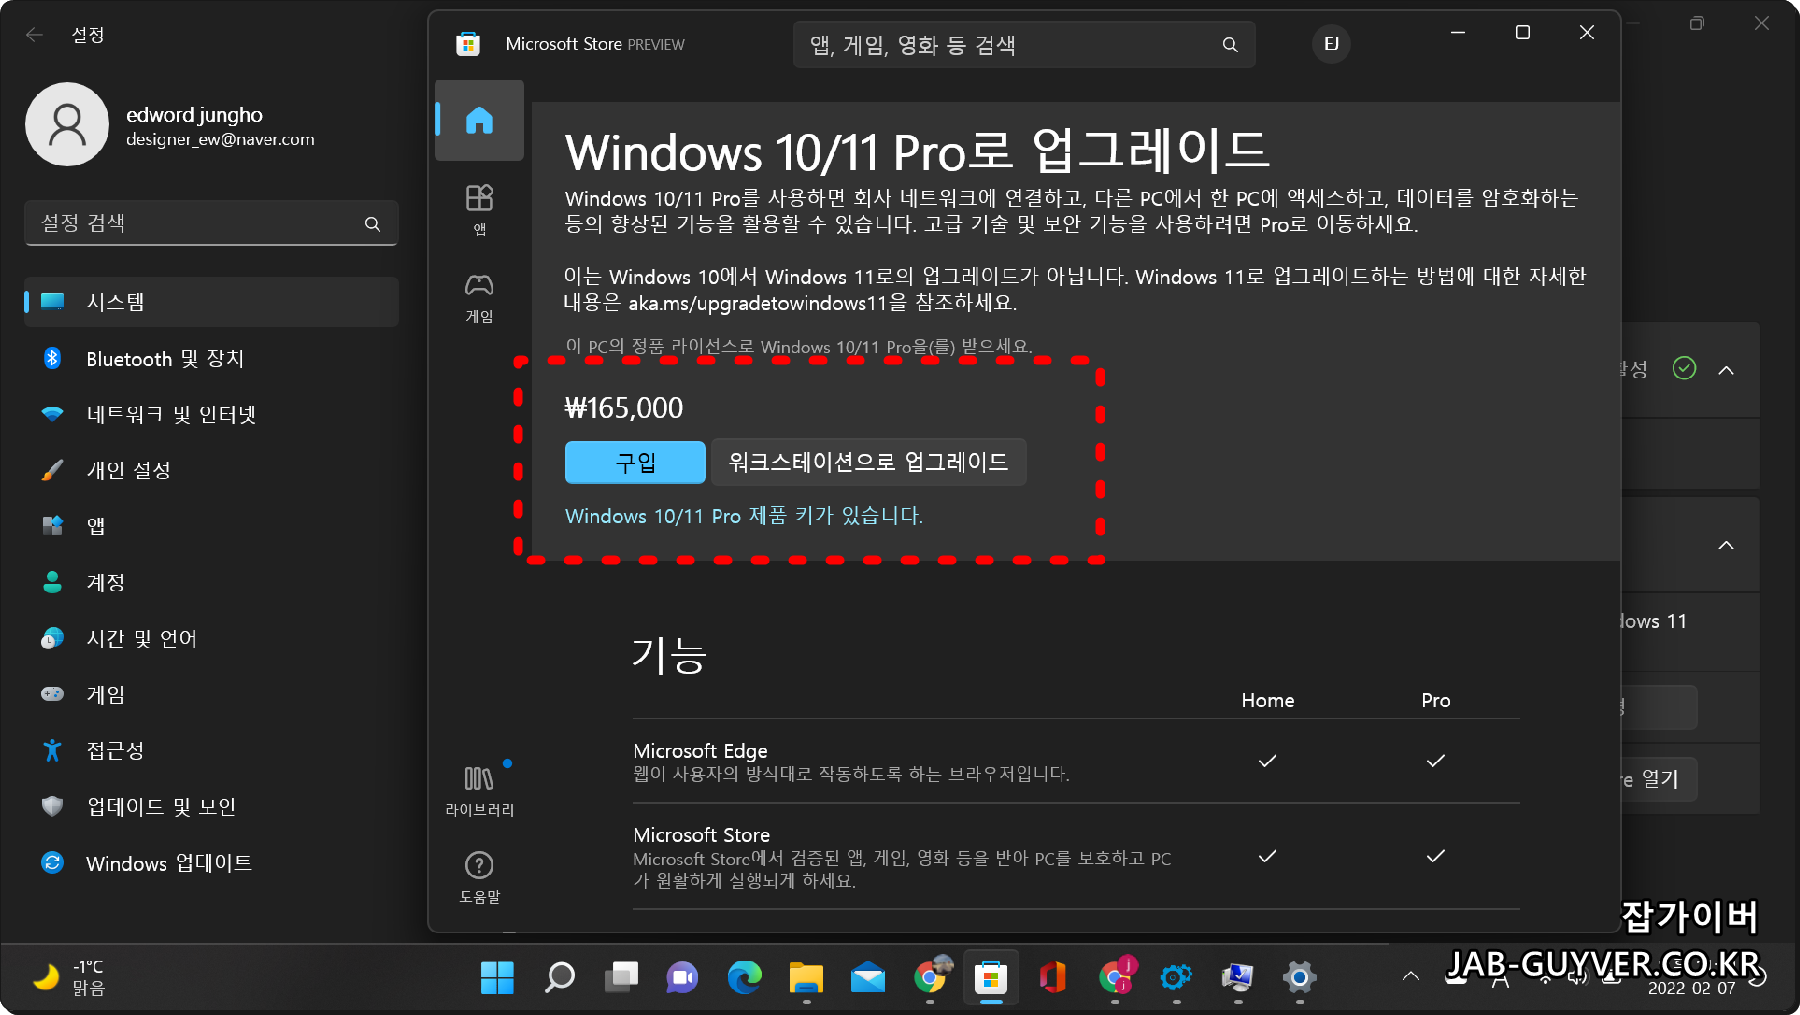Open the EJ account profile button
This screenshot has width=1800, height=1015.
click(x=1331, y=44)
